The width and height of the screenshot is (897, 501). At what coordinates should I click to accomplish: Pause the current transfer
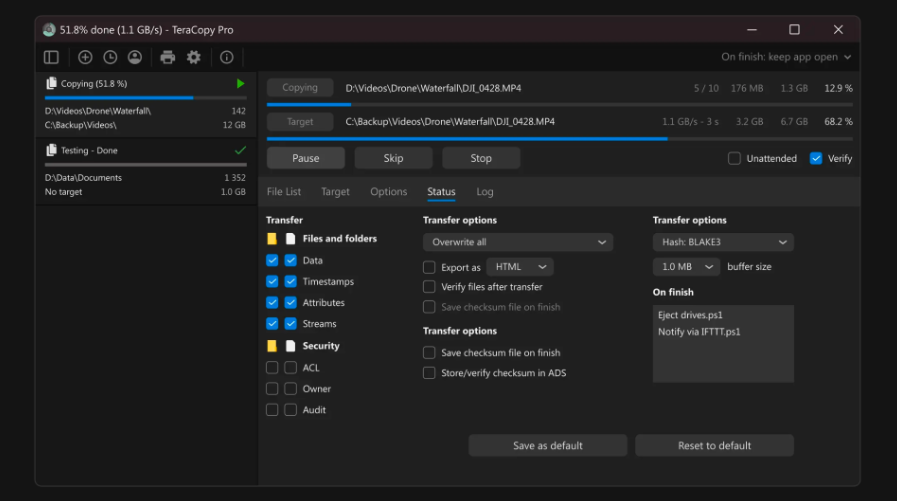pyautogui.click(x=306, y=158)
